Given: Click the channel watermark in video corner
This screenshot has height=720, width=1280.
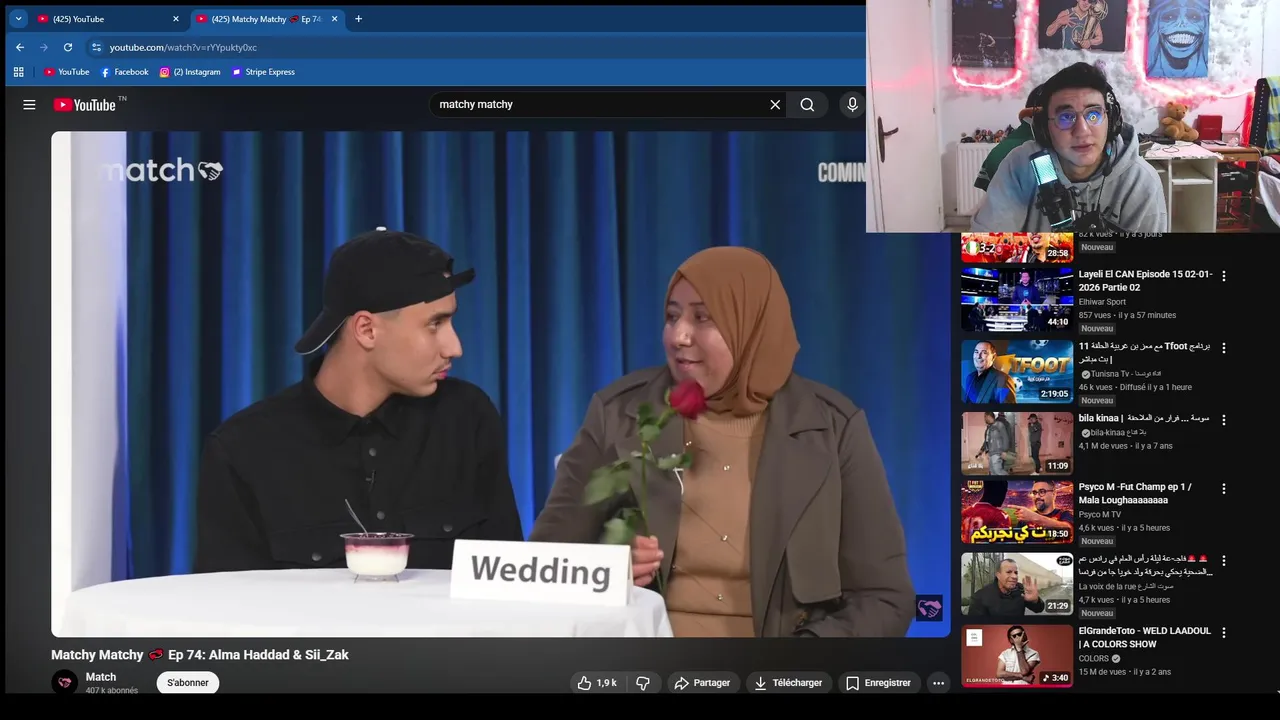Looking at the screenshot, I should pyautogui.click(x=929, y=608).
